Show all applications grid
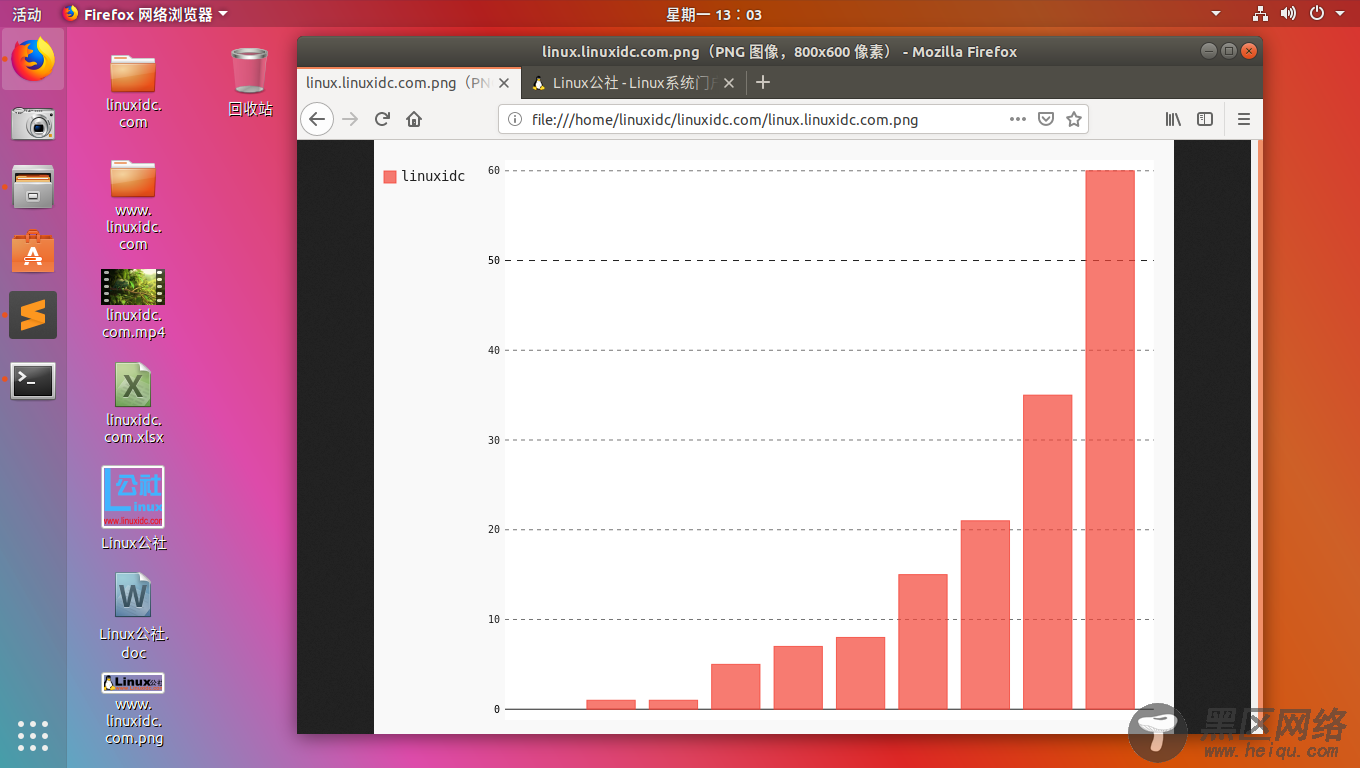Viewport: 1360px width, 768px height. pyautogui.click(x=33, y=735)
